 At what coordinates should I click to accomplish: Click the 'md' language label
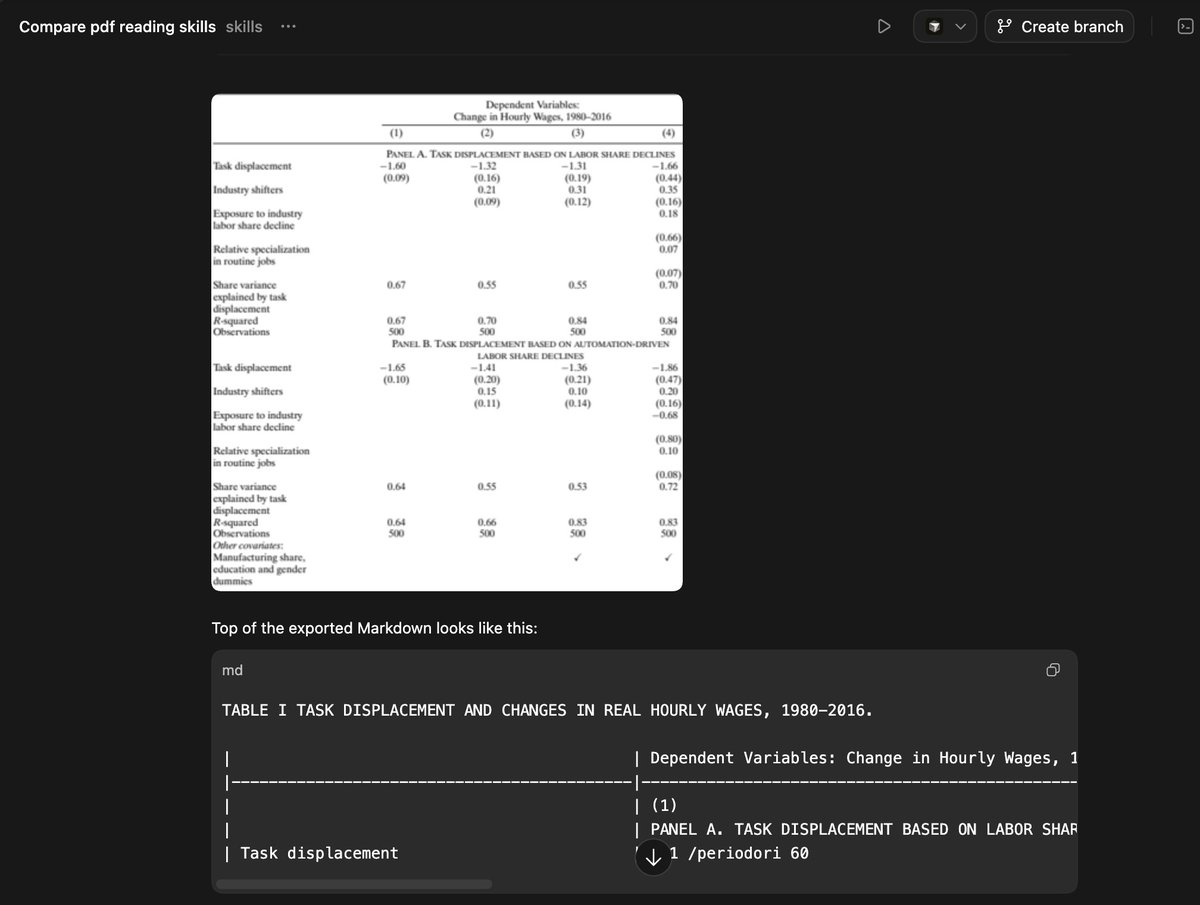click(x=232, y=670)
